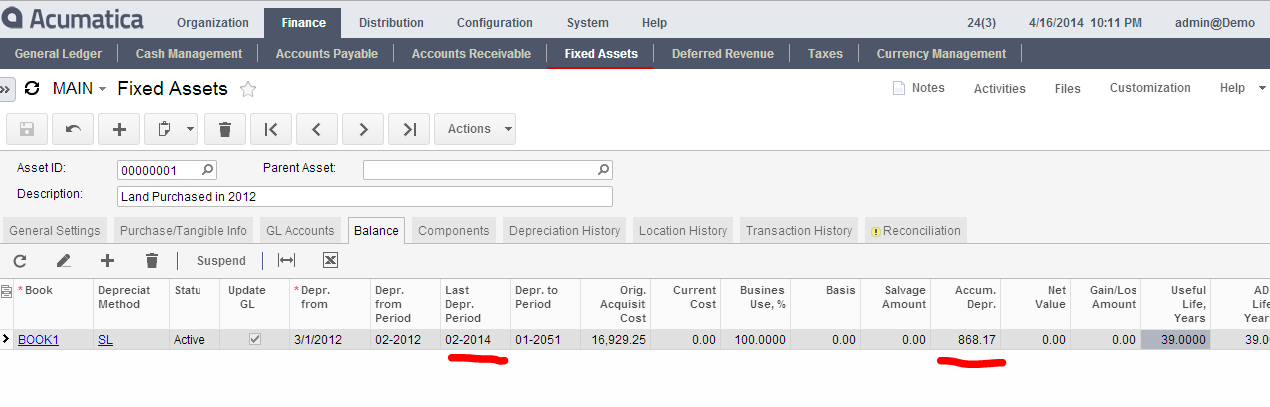This screenshot has height=407, width=1270.
Task: Open Parent Asset lookup magnifier
Action: pos(603,170)
